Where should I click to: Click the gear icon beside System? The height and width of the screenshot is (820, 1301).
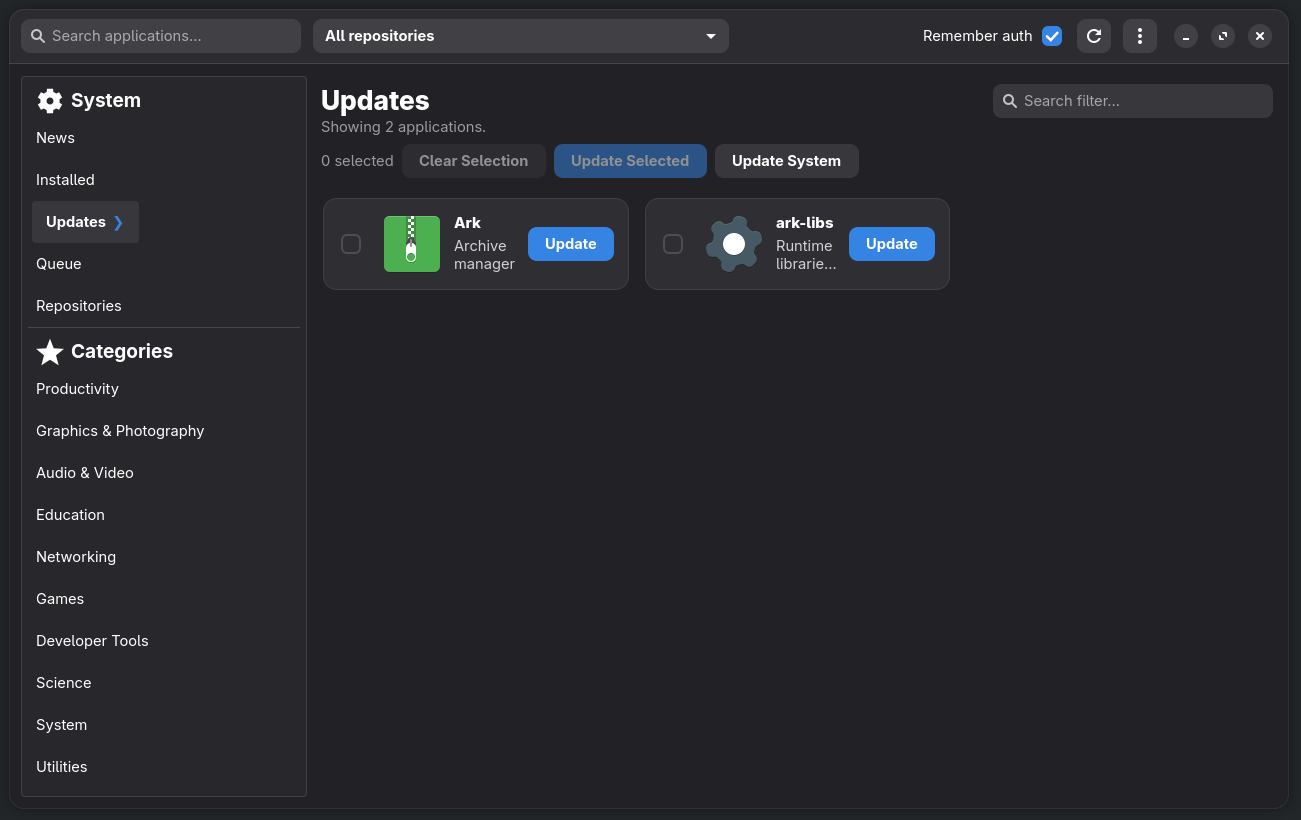coord(49,100)
